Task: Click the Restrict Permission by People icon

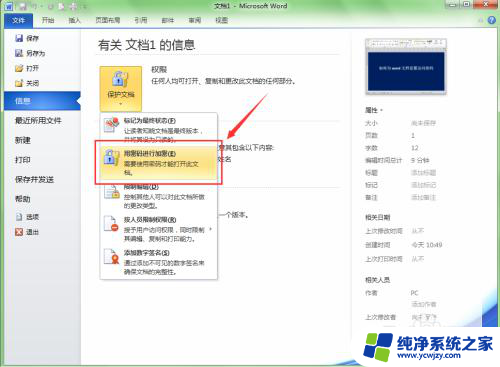Action: tap(111, 224)
